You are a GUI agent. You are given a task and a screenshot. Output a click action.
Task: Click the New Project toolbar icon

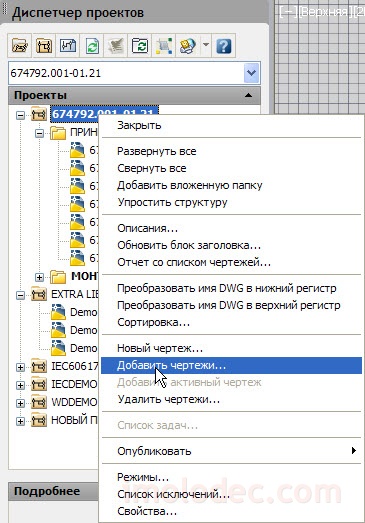pos(44,46)
